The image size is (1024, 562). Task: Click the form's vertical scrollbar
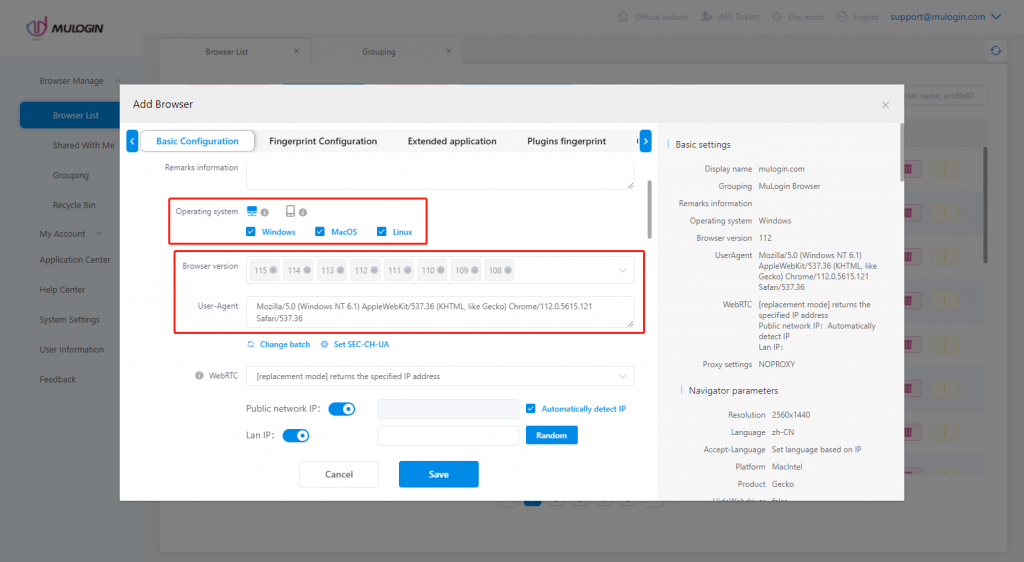[649, 209]
